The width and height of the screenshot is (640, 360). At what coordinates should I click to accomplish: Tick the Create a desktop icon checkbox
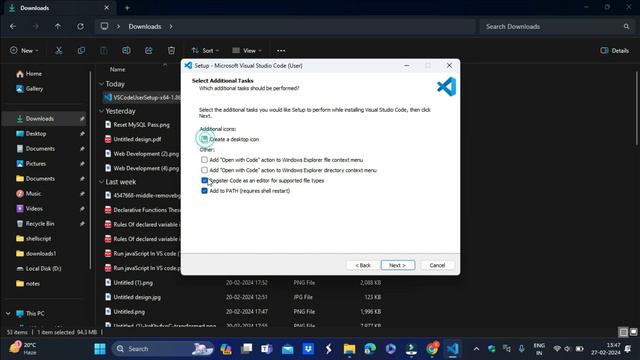click(x=204, y=139)
